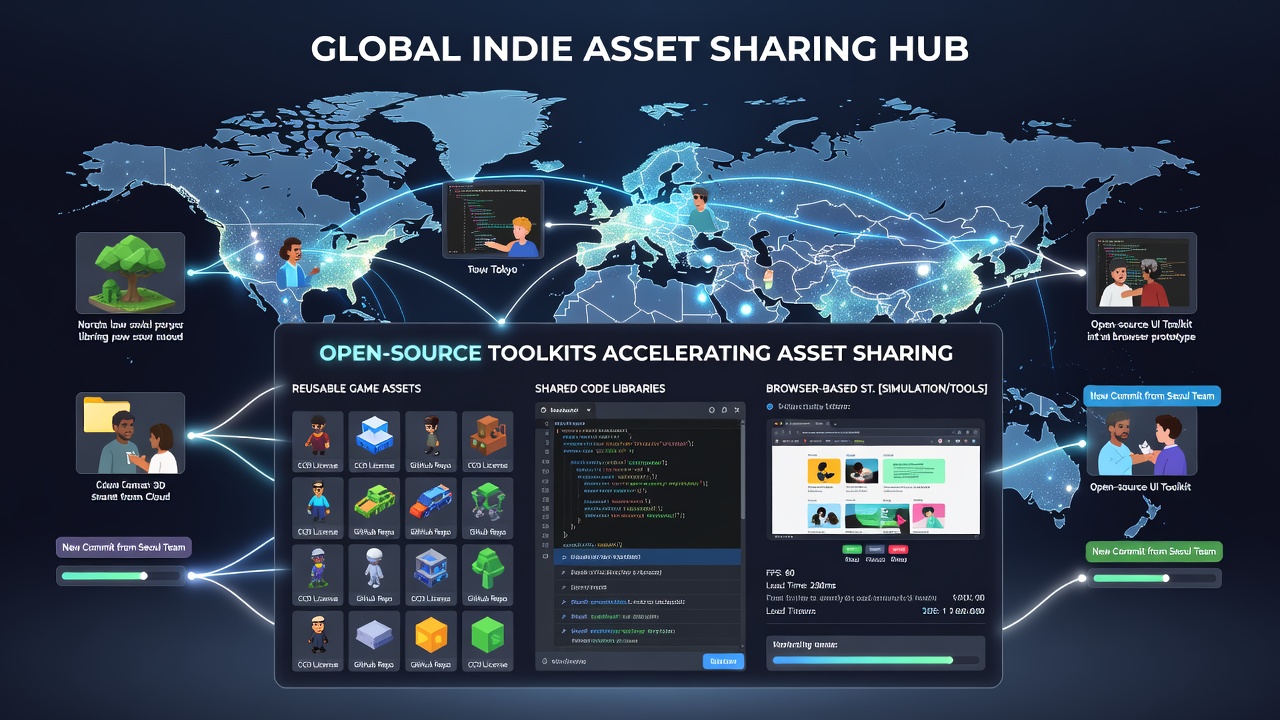Open the embedded browser preview window
1280x720 pixels.
[876, 479]
